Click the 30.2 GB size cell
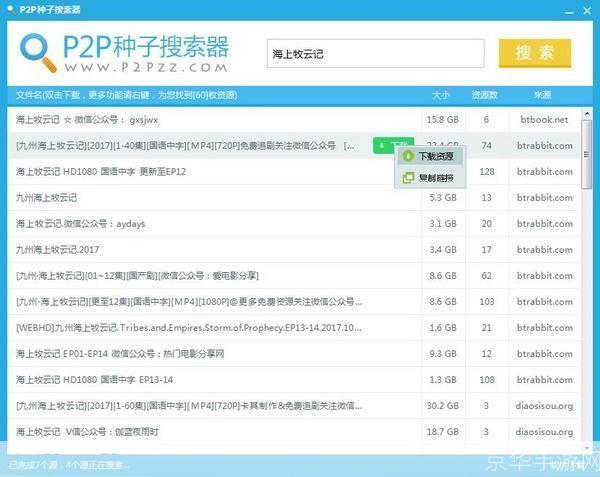 [x=443, y=406]
